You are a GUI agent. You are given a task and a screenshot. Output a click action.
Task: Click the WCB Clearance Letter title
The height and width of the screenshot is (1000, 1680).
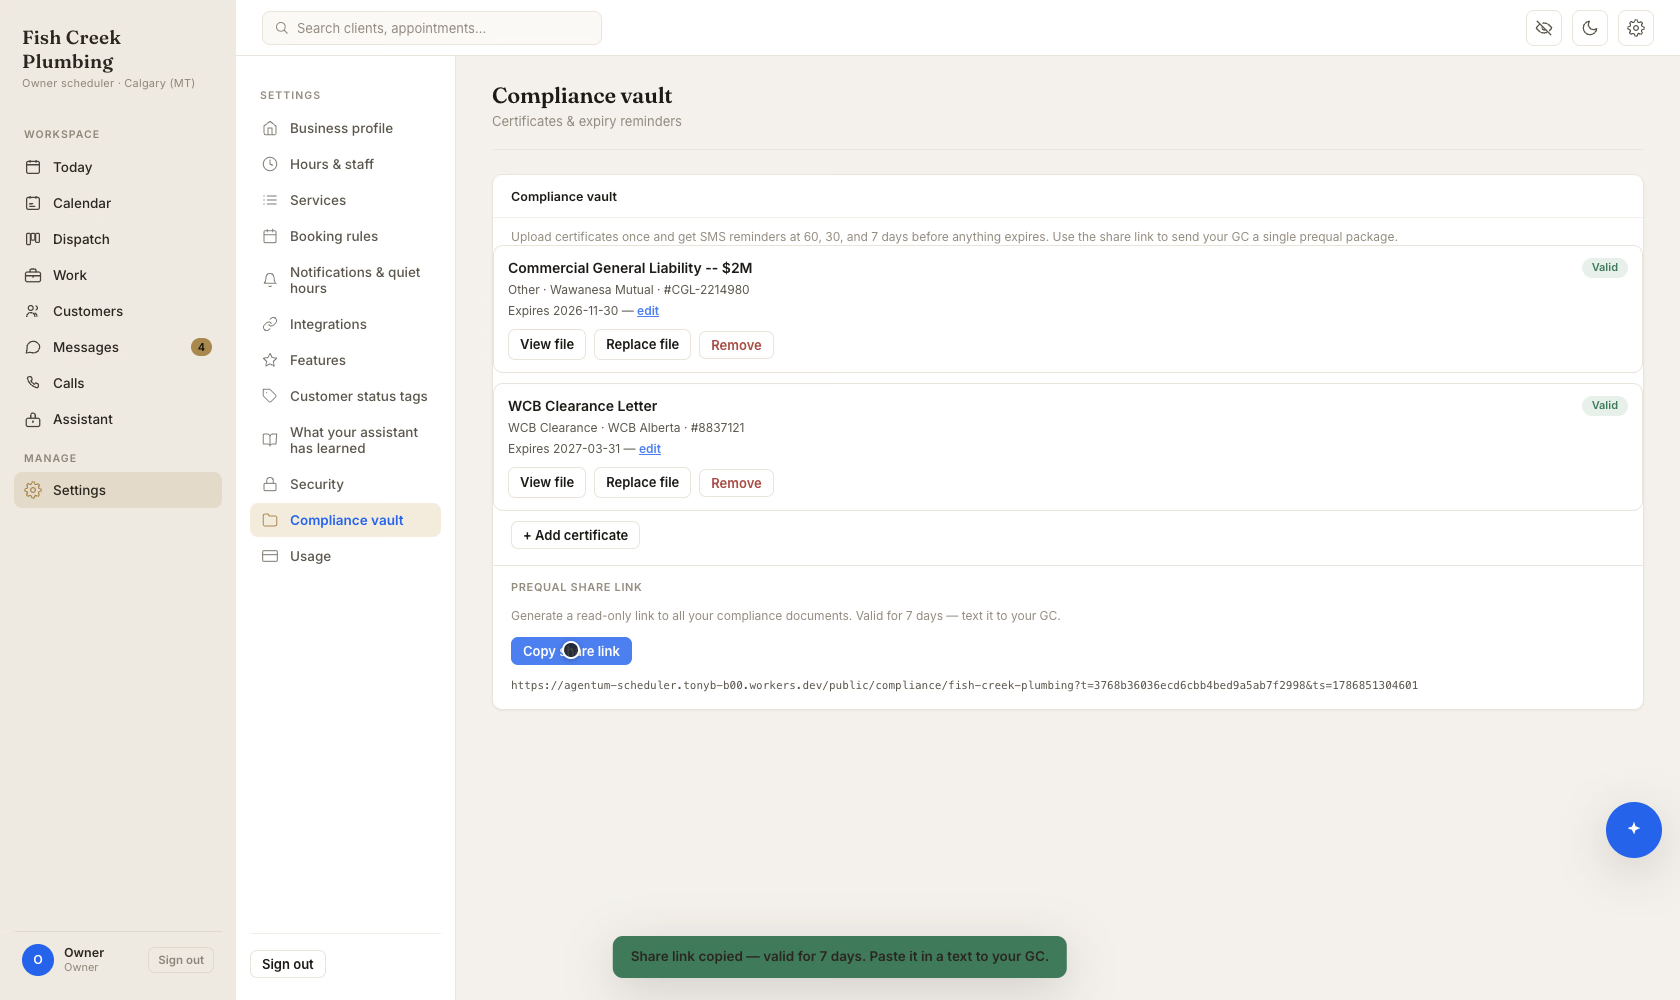tap(583, 406)
